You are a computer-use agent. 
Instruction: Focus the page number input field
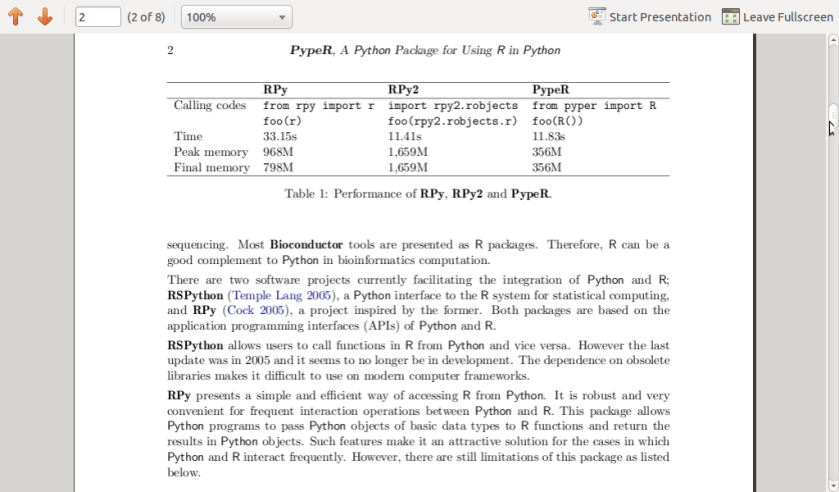coord(97,17)
